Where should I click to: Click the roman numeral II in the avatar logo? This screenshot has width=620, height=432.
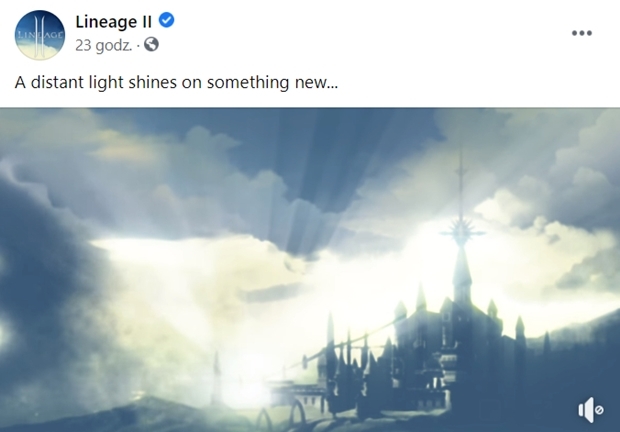coord(39,35)
